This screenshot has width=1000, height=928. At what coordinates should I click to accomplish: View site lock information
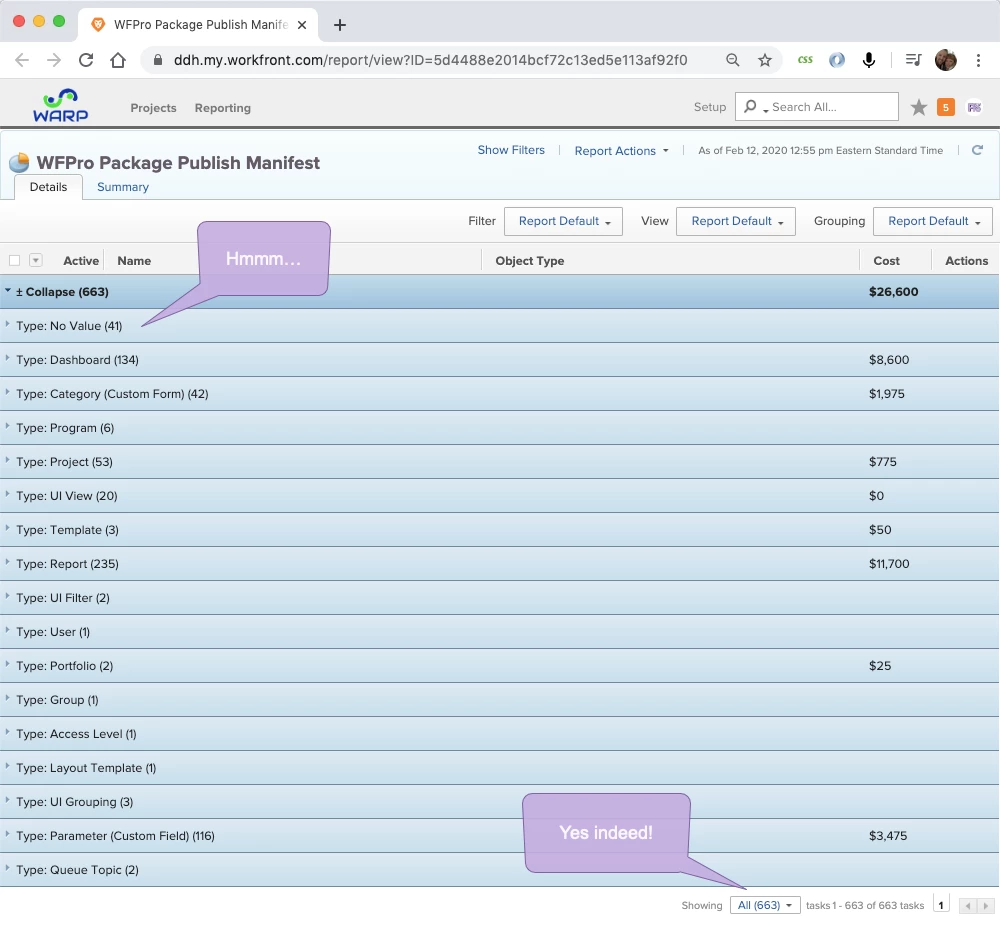click(158, 60)
